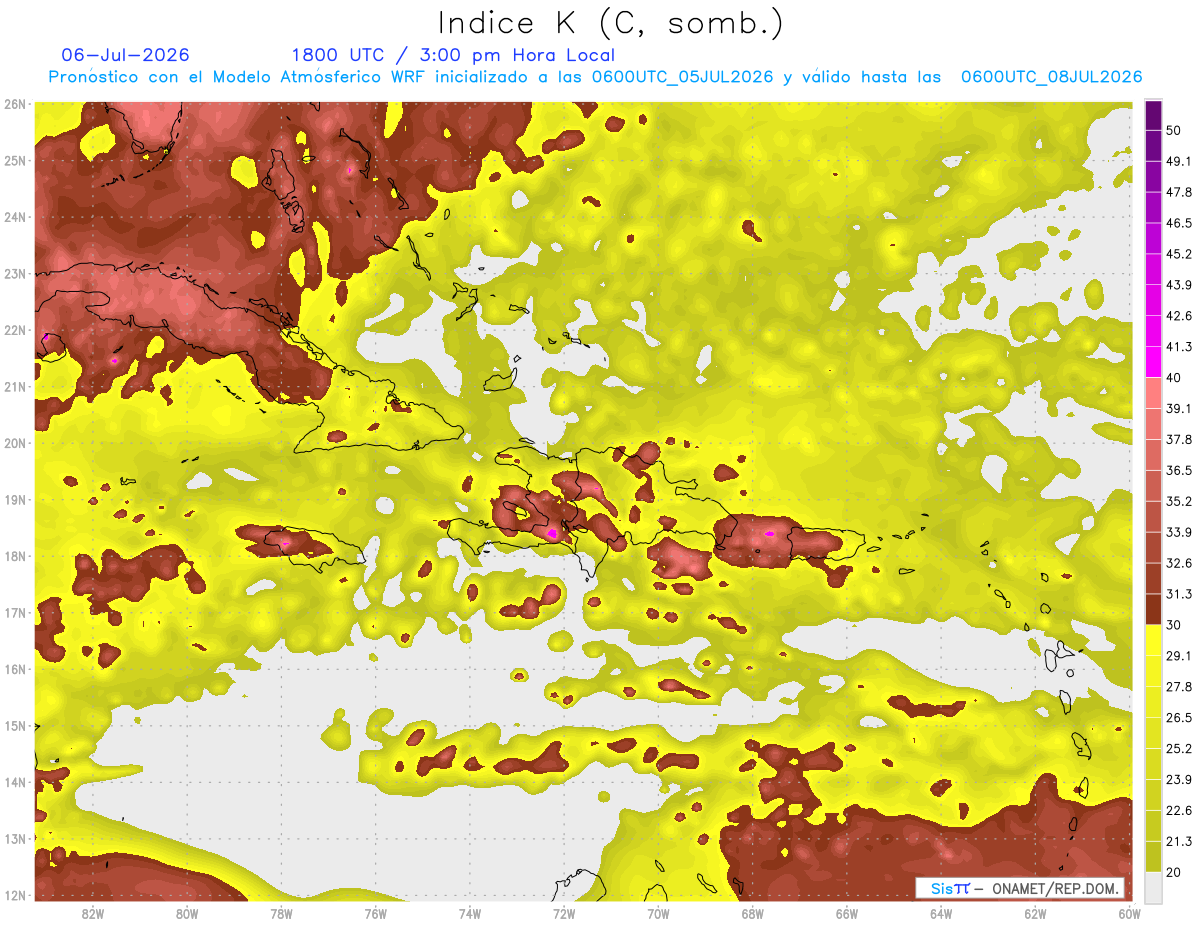Click the 18N latitude label
Screen dimensions: 1200x927
pyautogui.click(x=15, y=556)
